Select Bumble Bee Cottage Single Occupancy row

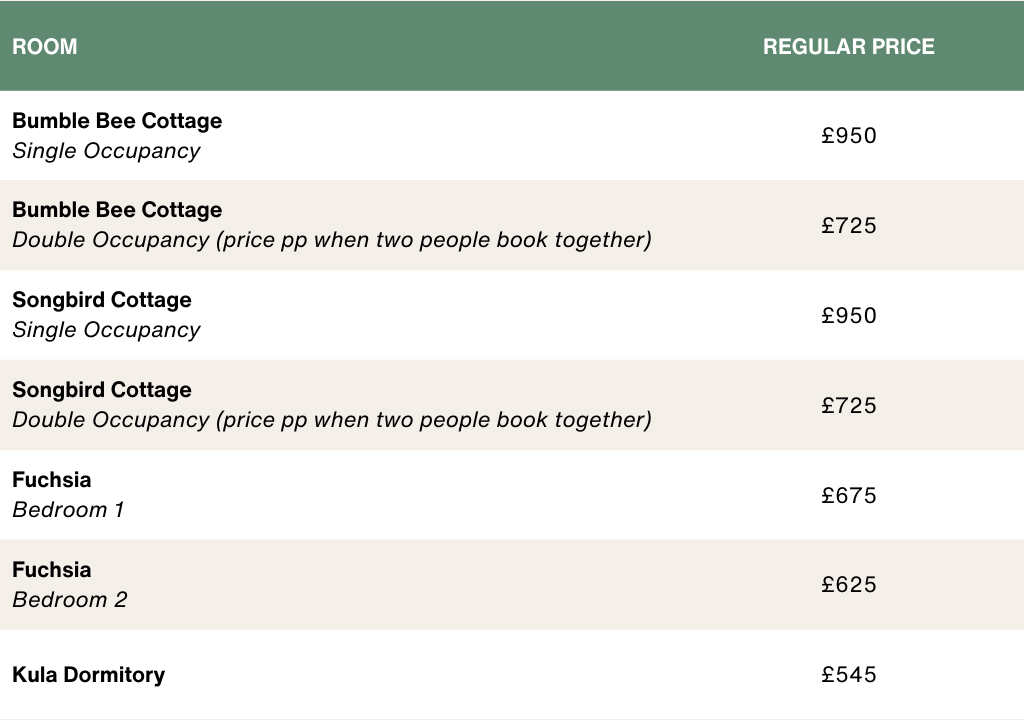tap(512, 135)
